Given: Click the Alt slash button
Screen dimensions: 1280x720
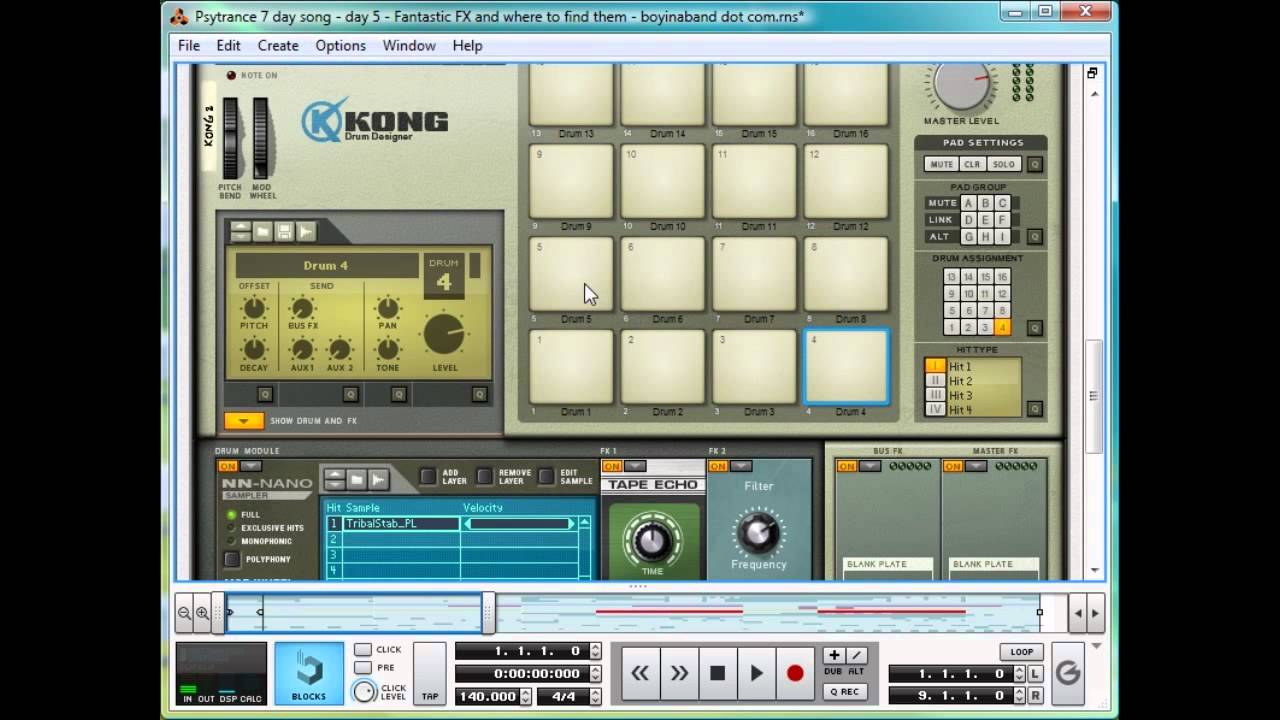Looking at the screenshot, I should point(856,655).
